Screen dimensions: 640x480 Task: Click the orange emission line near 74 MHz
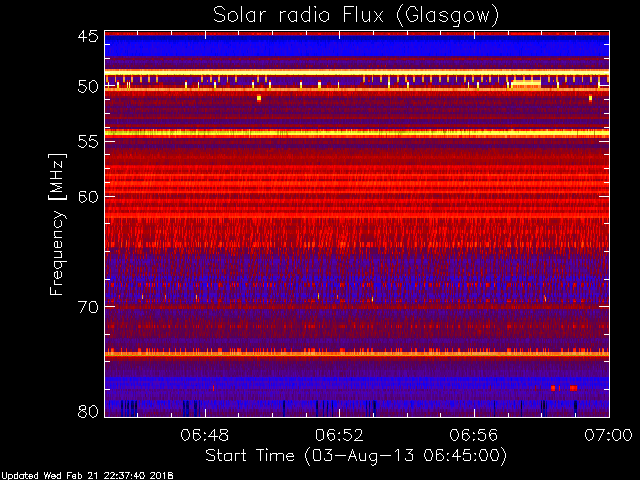pos(357,354)
